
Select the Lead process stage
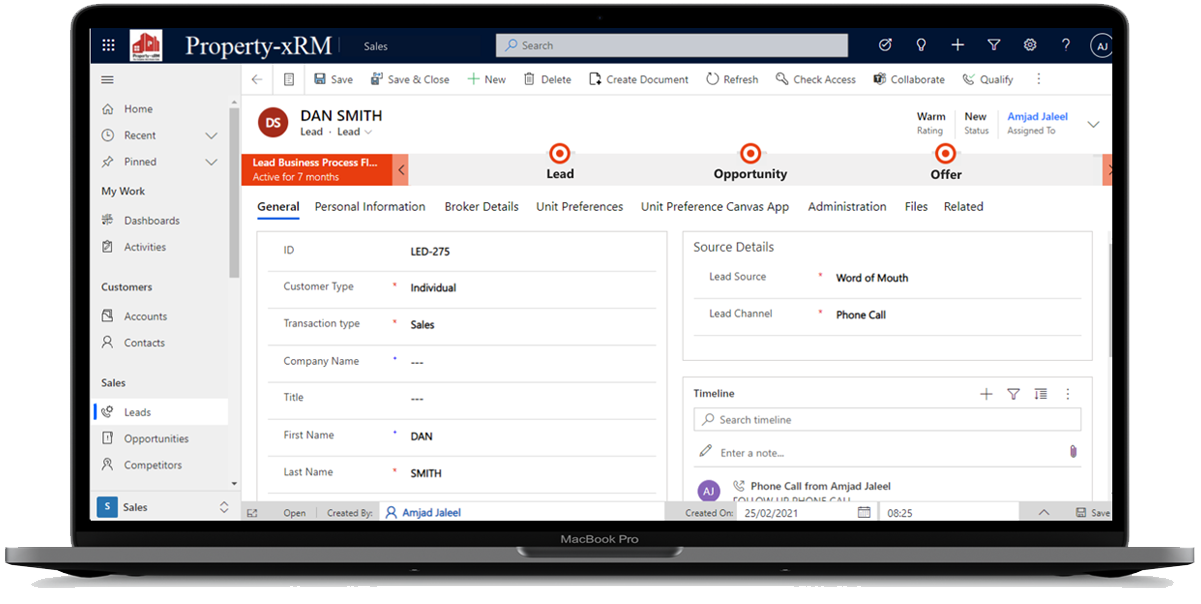pos(560,164)
